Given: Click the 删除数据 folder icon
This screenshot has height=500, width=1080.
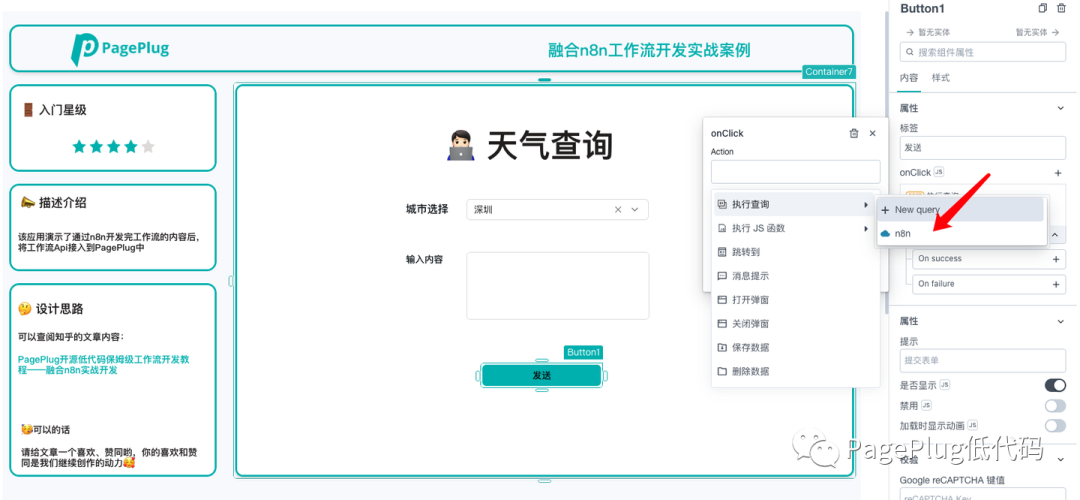Looking at the screenshot, I should click(x=722, y=371).
